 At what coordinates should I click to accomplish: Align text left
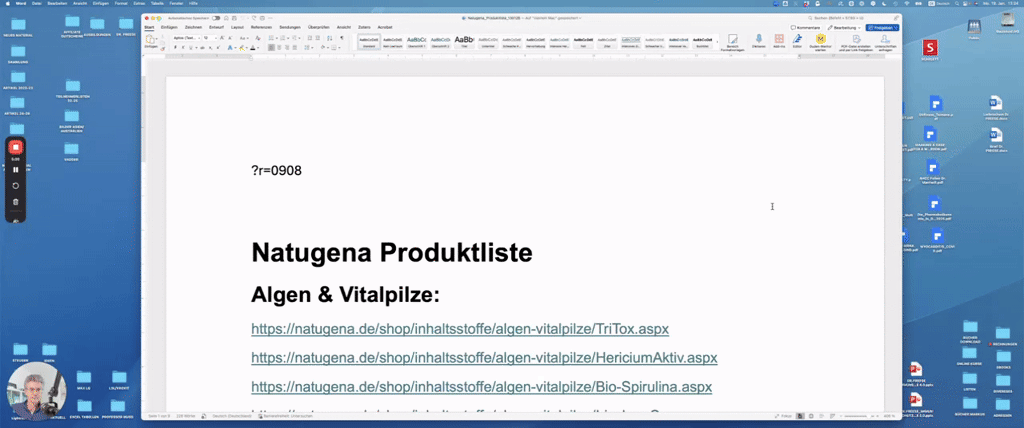click(271, 48)
